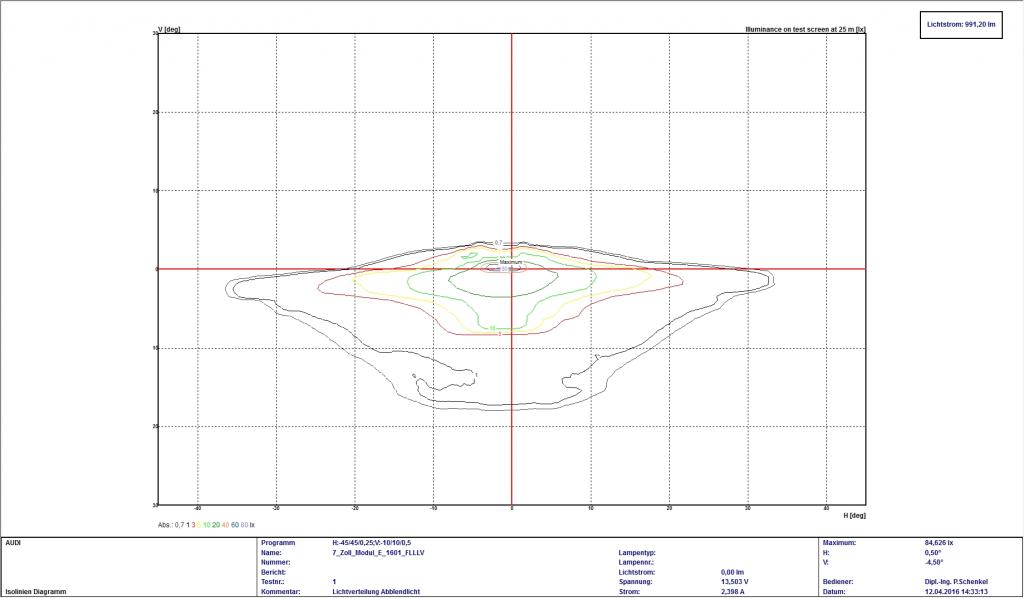Click the green 10 contour line label
The width and height of the screenshot is (1024, 598).
coord(493,327)
